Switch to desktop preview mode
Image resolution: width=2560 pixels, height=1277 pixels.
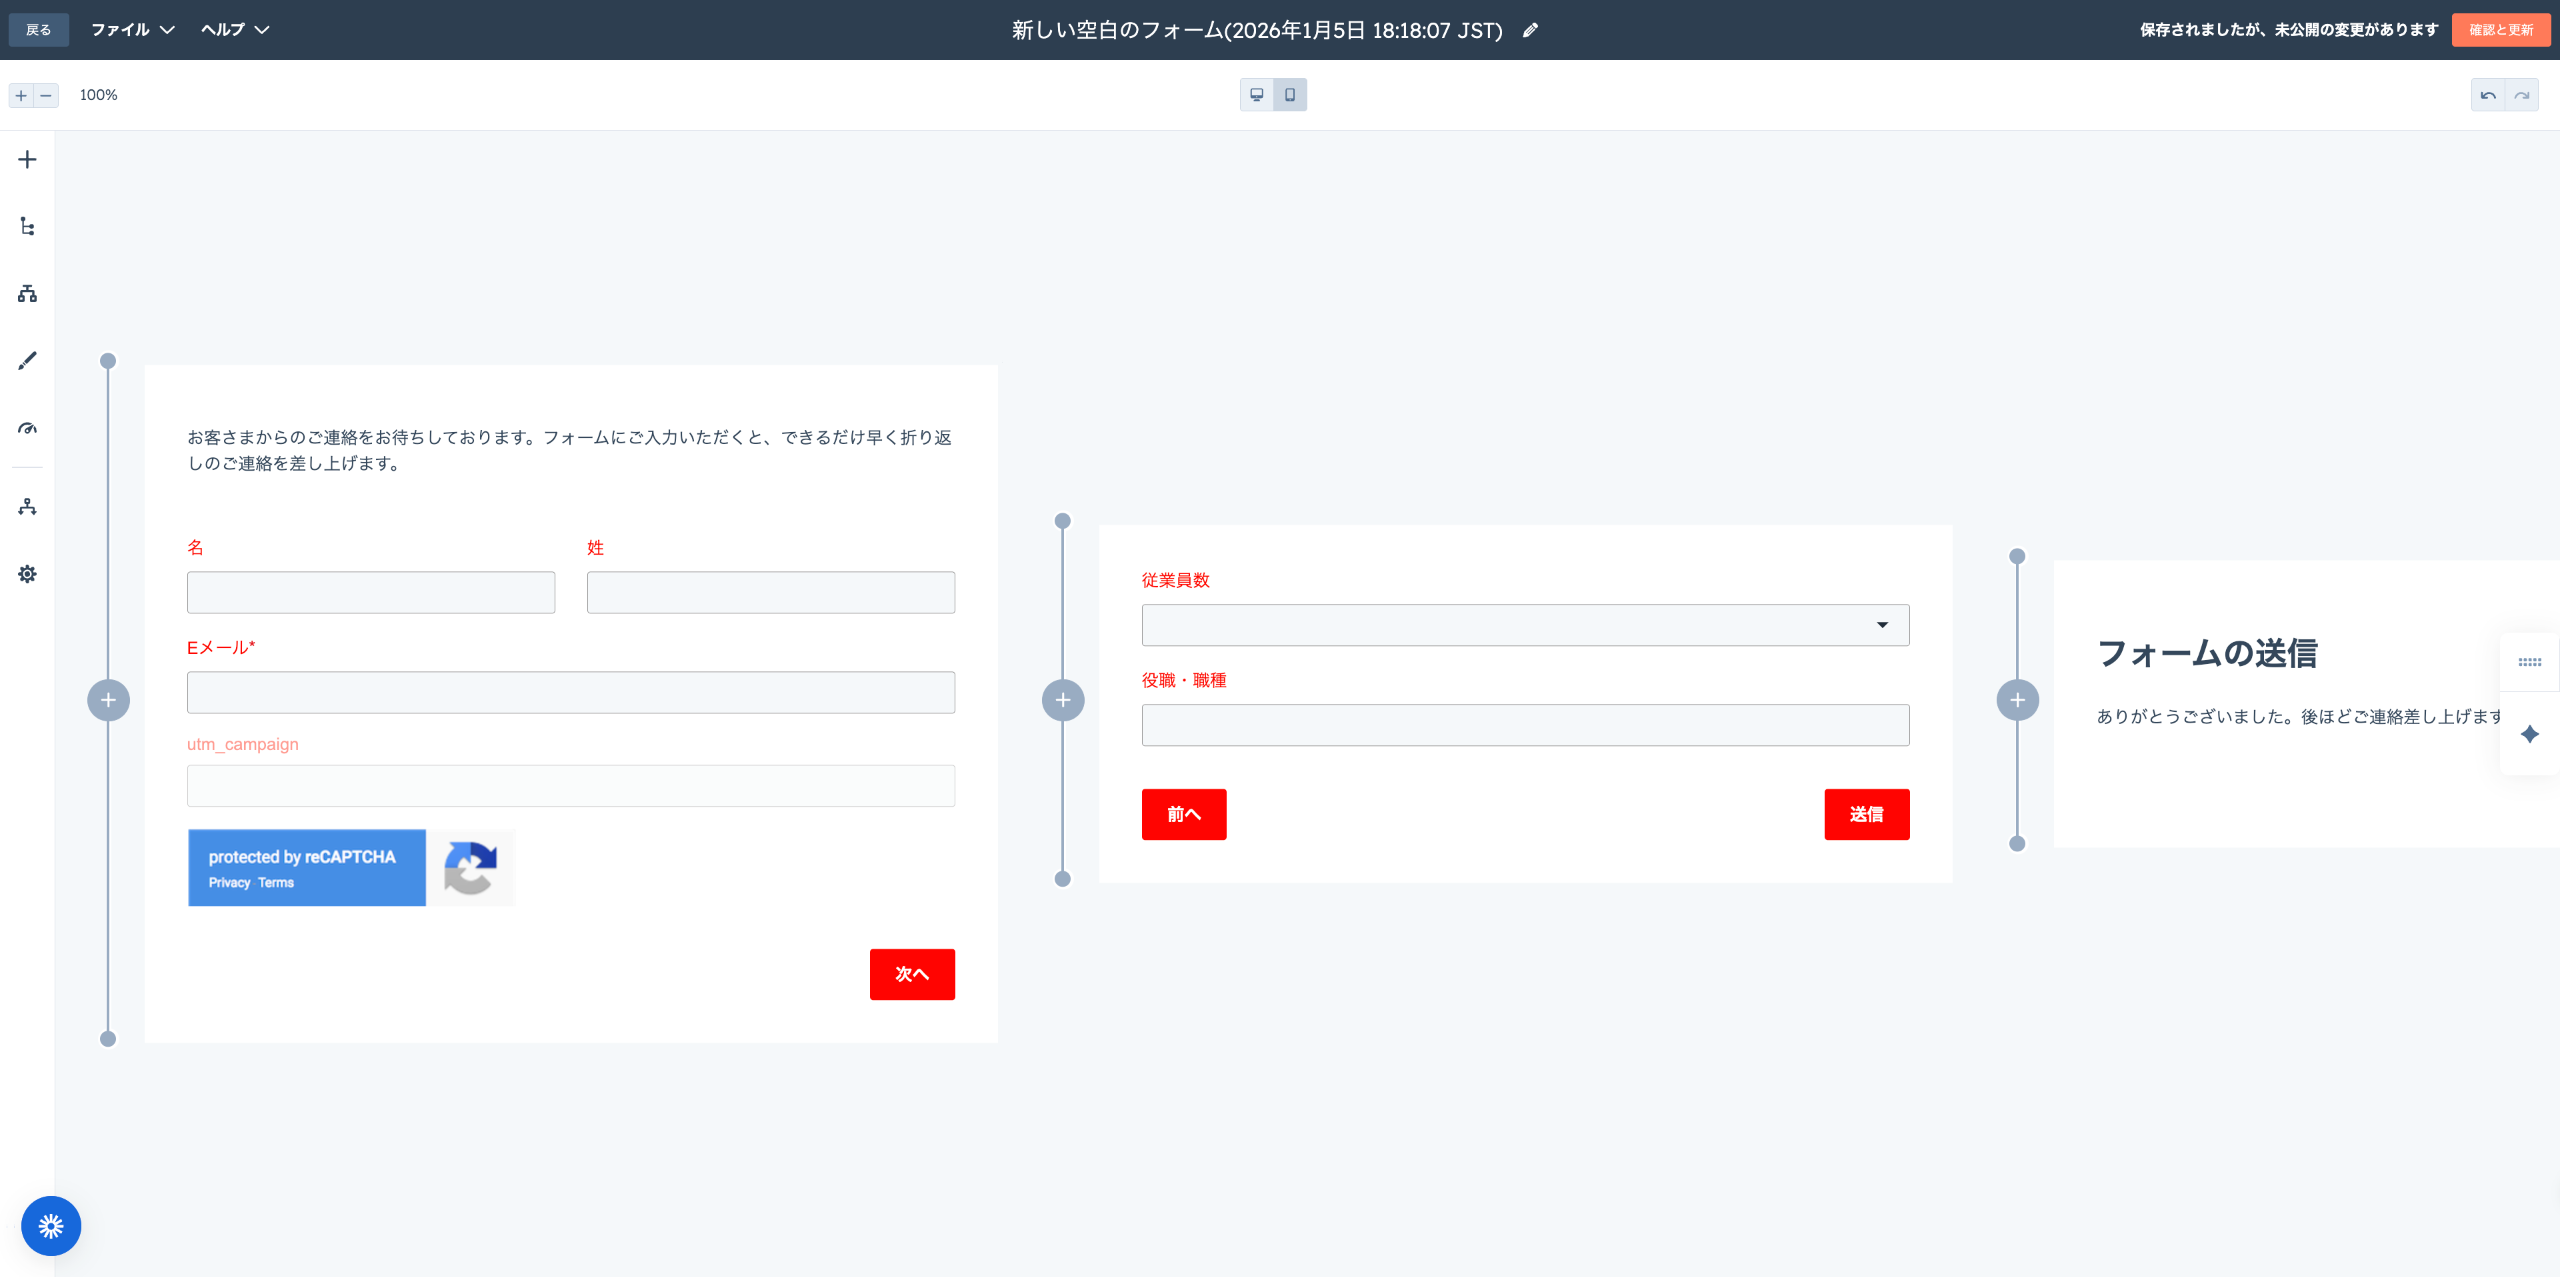1257,95
